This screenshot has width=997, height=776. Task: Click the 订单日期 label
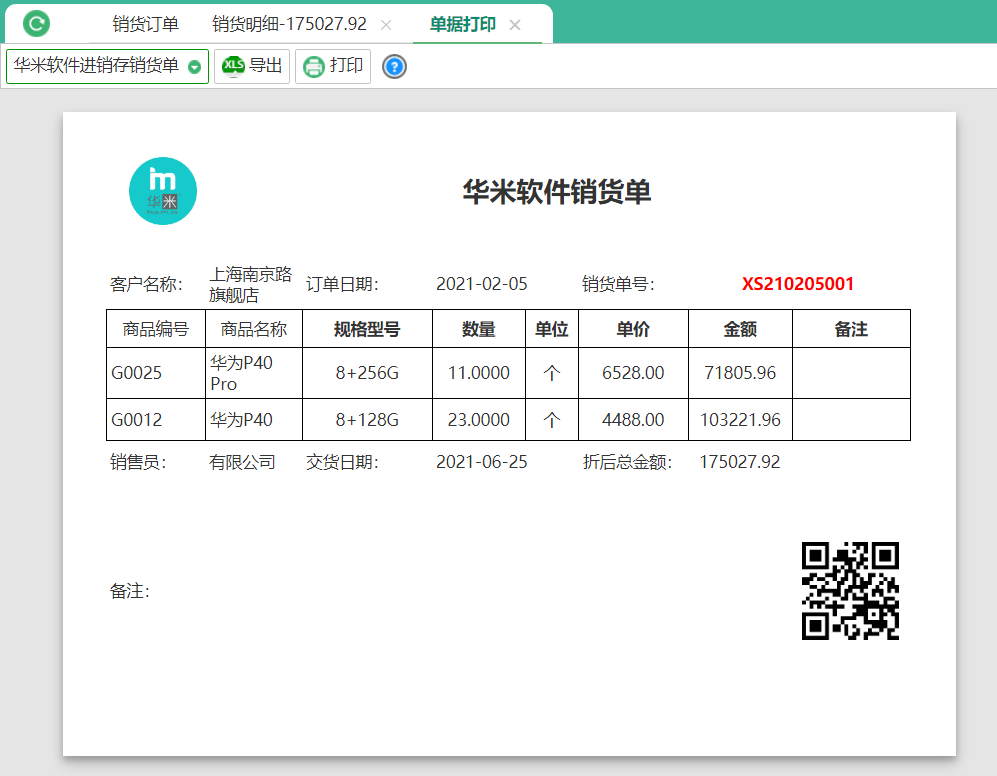pos(342,284)
